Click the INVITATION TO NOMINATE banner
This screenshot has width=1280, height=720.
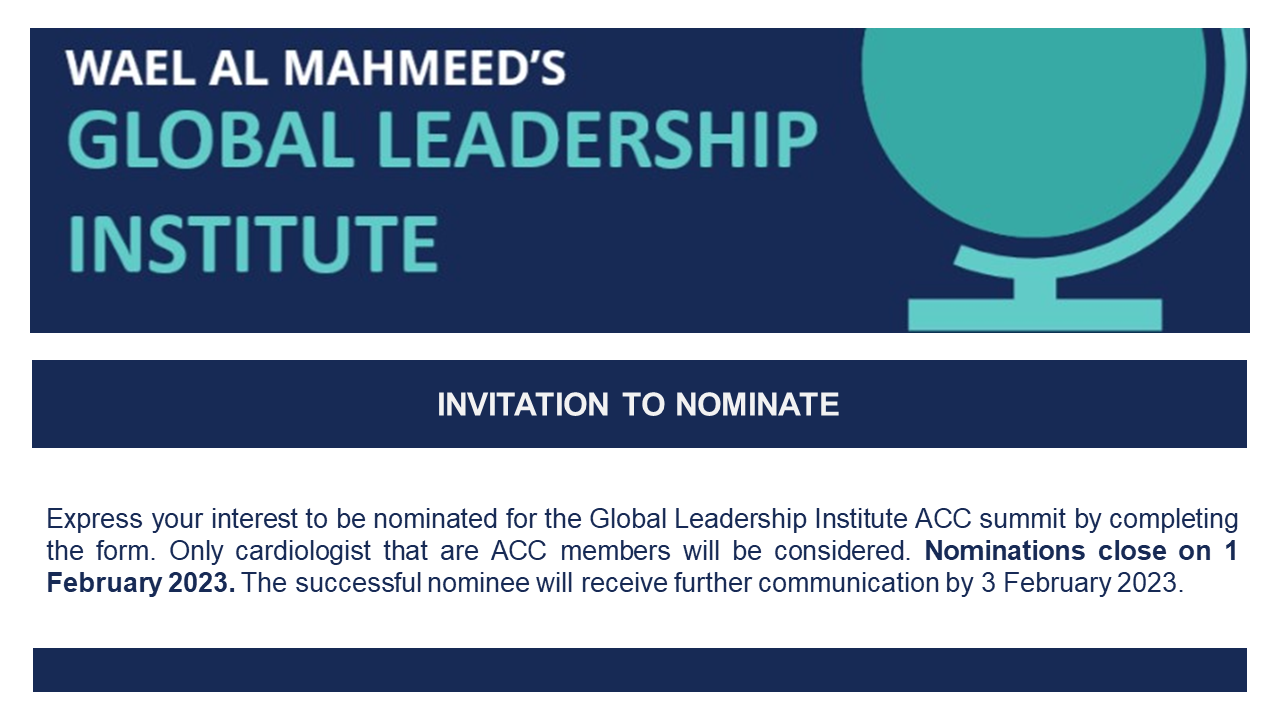tap(639, 404)
